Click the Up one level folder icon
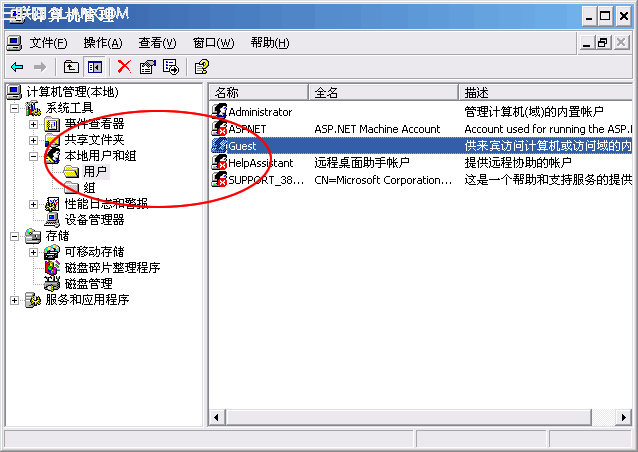Image resolution: width=638 pixels, height=452 pixels. [x=71, y=67]
